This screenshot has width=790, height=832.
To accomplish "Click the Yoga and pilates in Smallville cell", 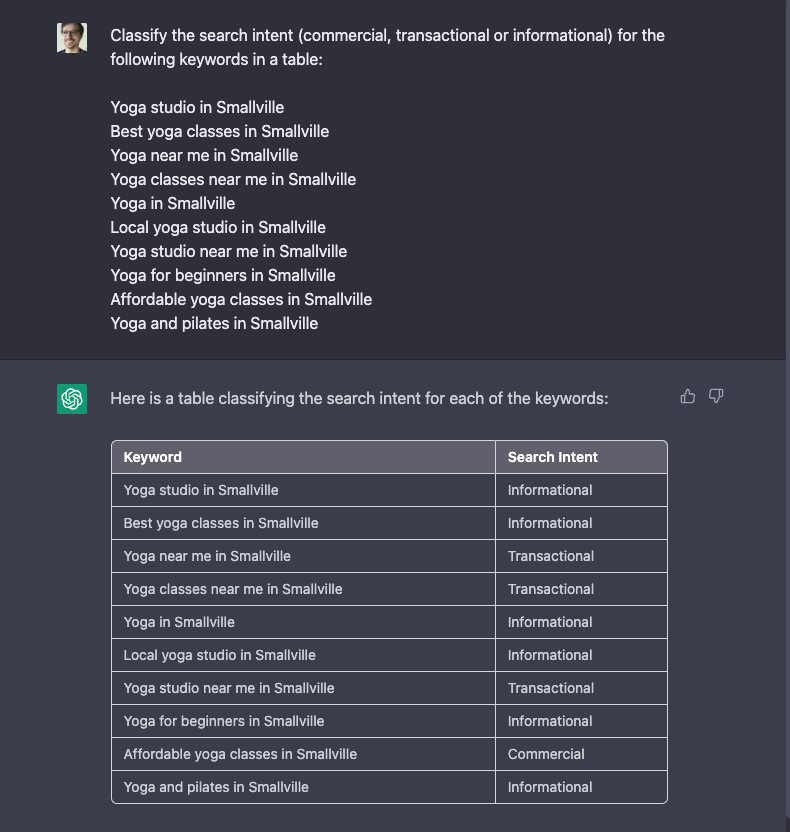I will [216, 787].
